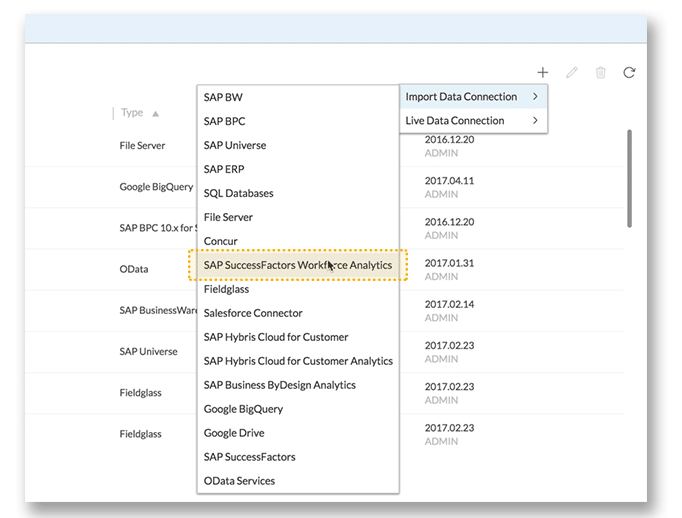Click the pencil edit icon
682x518 pixels.
tap(572, 72)
